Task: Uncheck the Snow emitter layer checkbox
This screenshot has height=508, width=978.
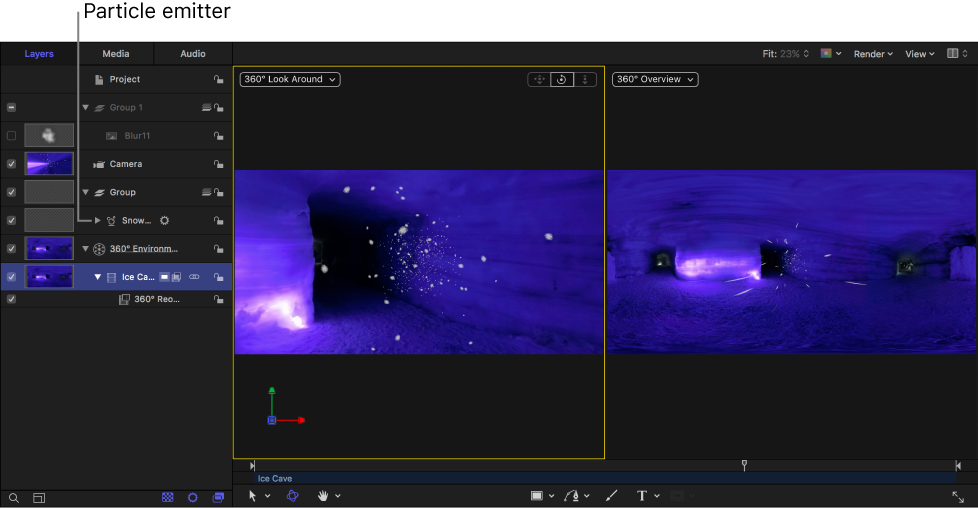Action: click(x=11, y=220)
